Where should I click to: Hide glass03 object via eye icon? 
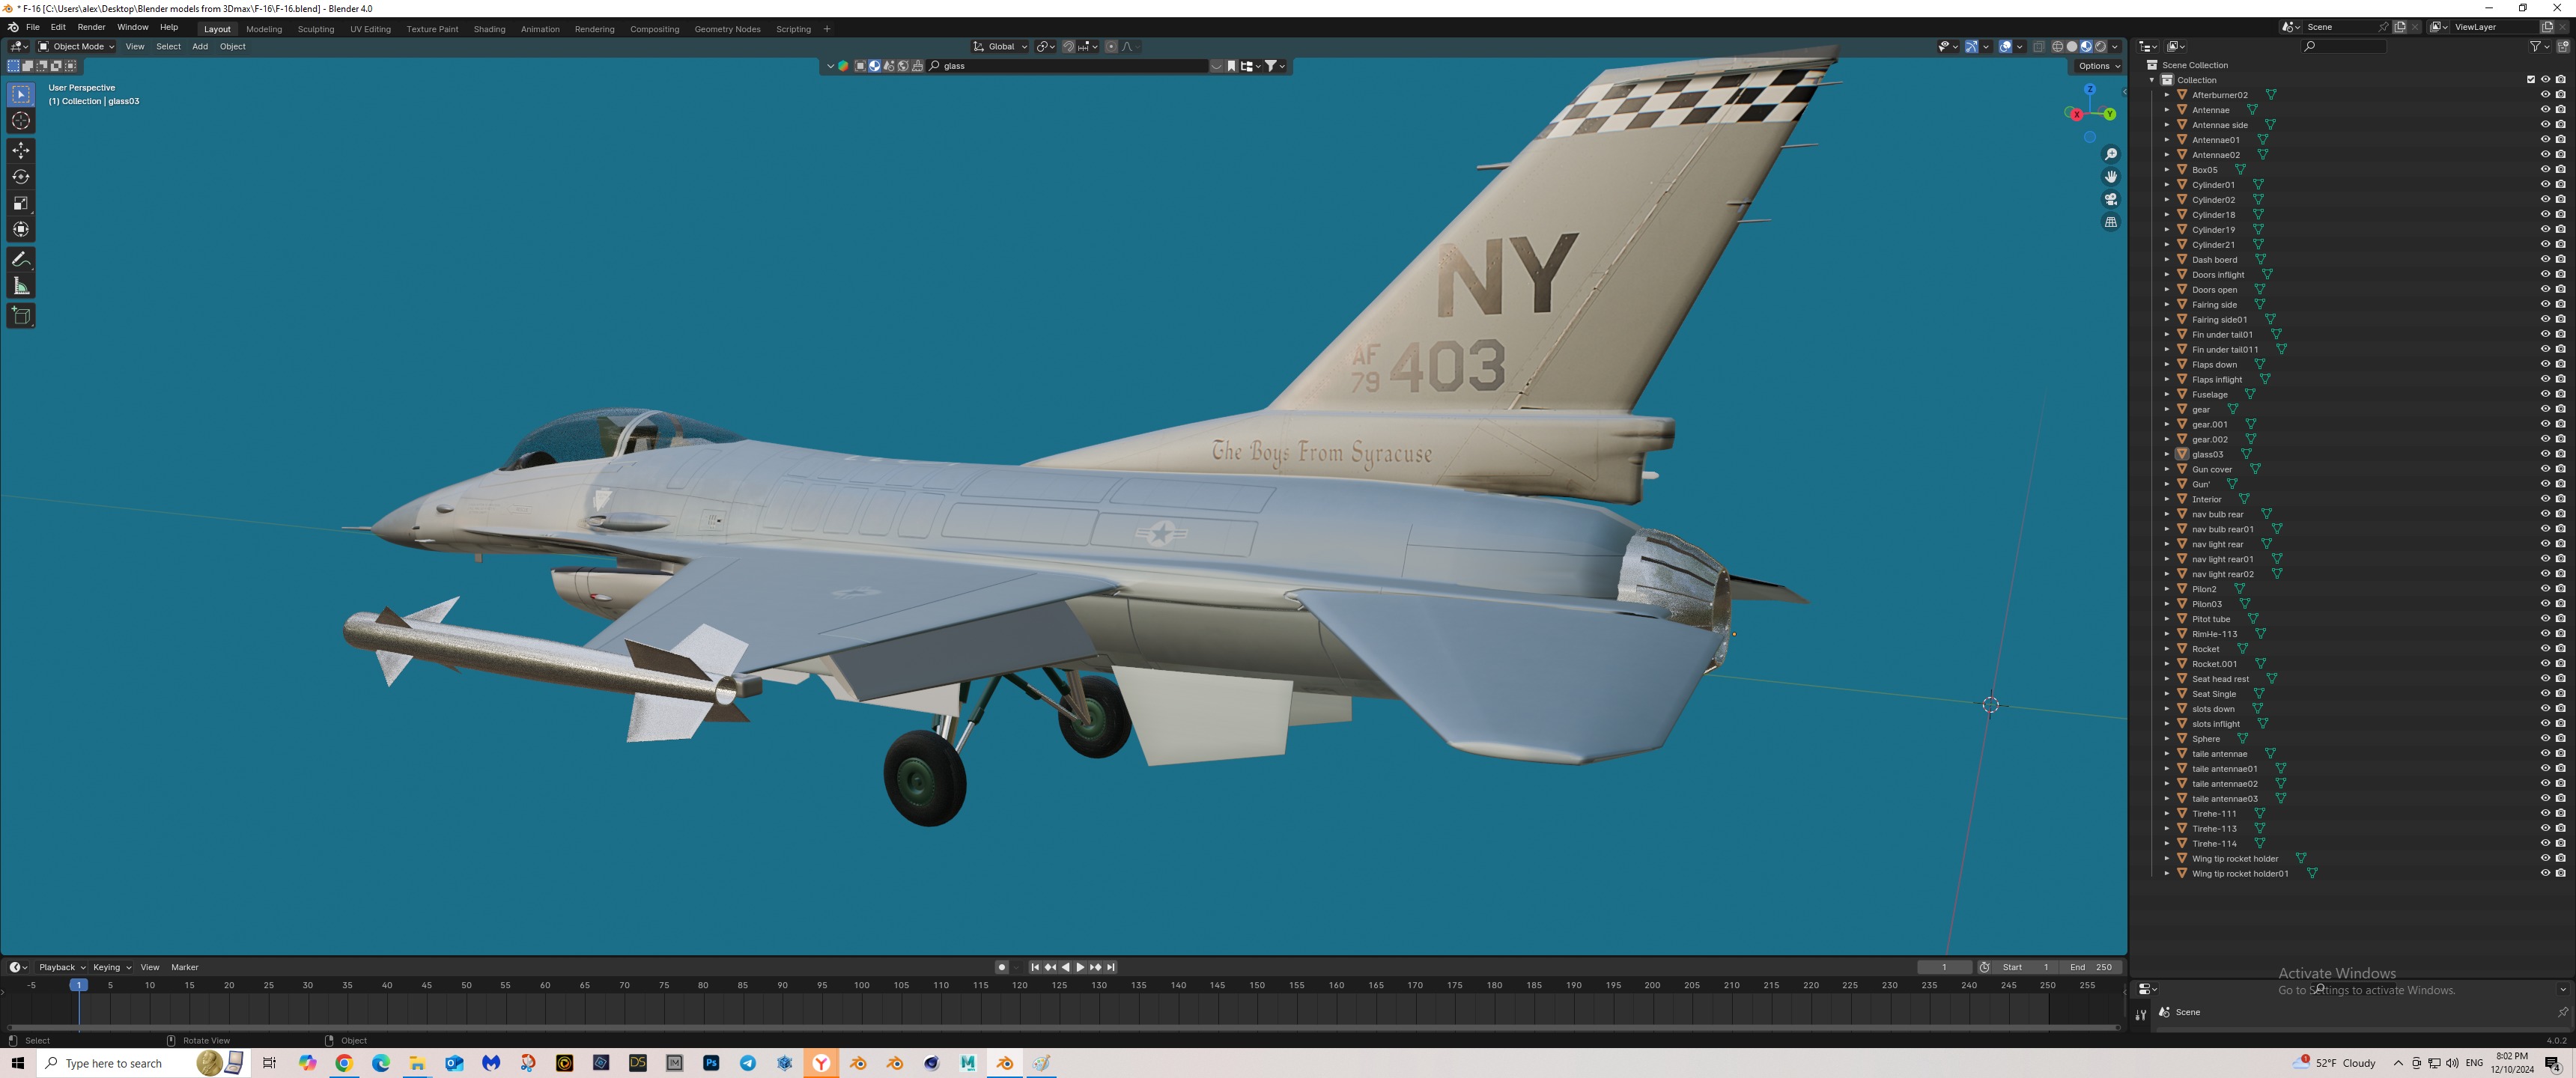click(x=2545, y=454)
